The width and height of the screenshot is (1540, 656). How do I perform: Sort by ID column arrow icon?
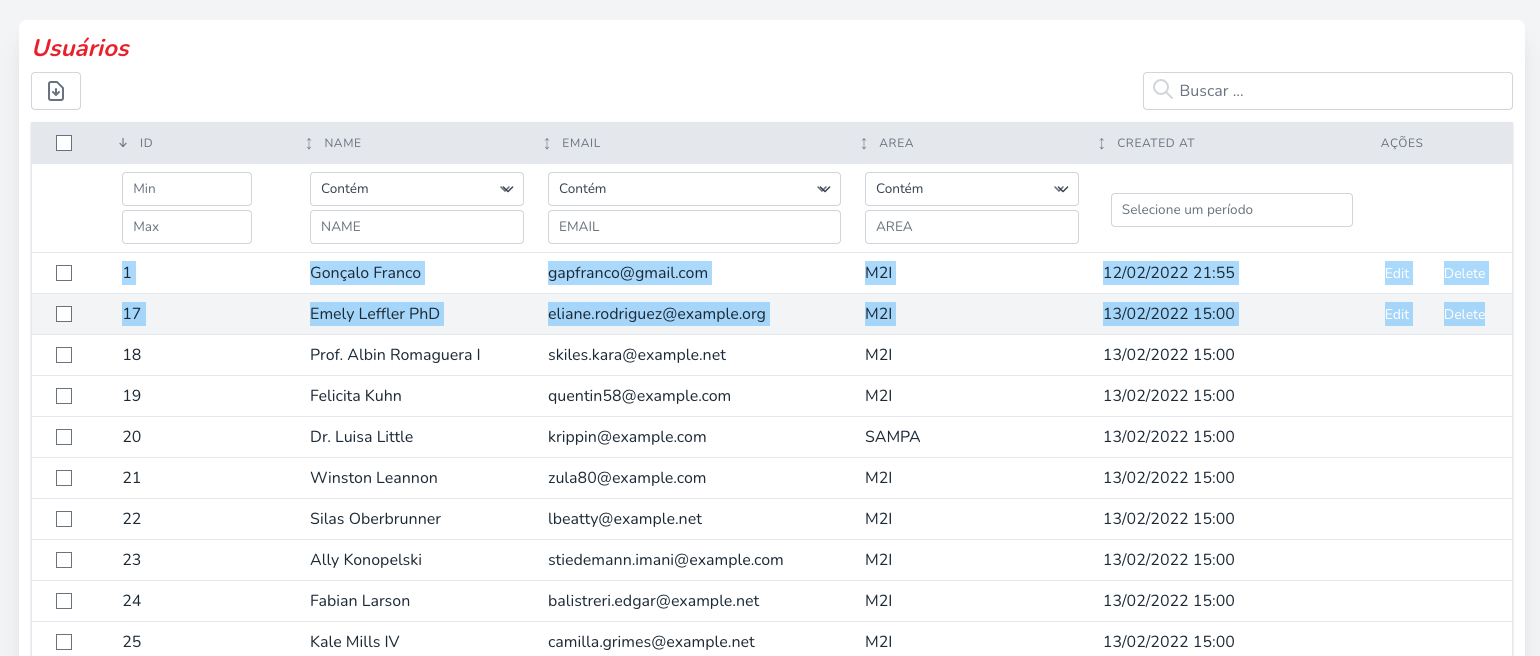click(123, 143)
